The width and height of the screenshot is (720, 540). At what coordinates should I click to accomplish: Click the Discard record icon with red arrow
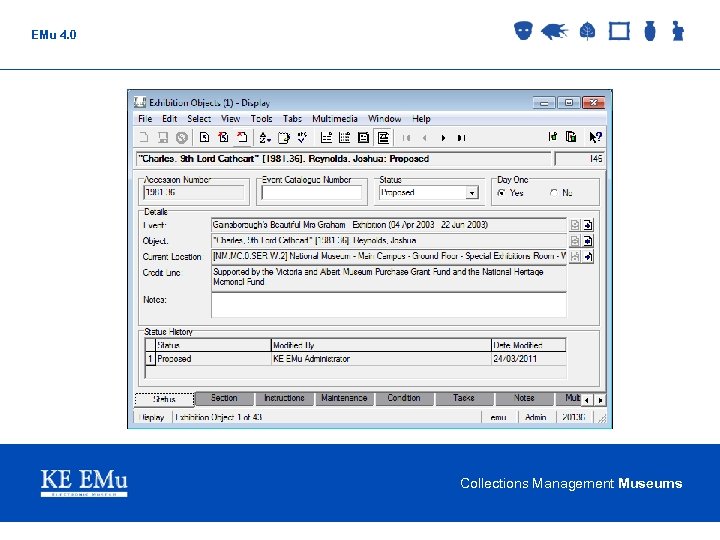[x=242, y=137]
